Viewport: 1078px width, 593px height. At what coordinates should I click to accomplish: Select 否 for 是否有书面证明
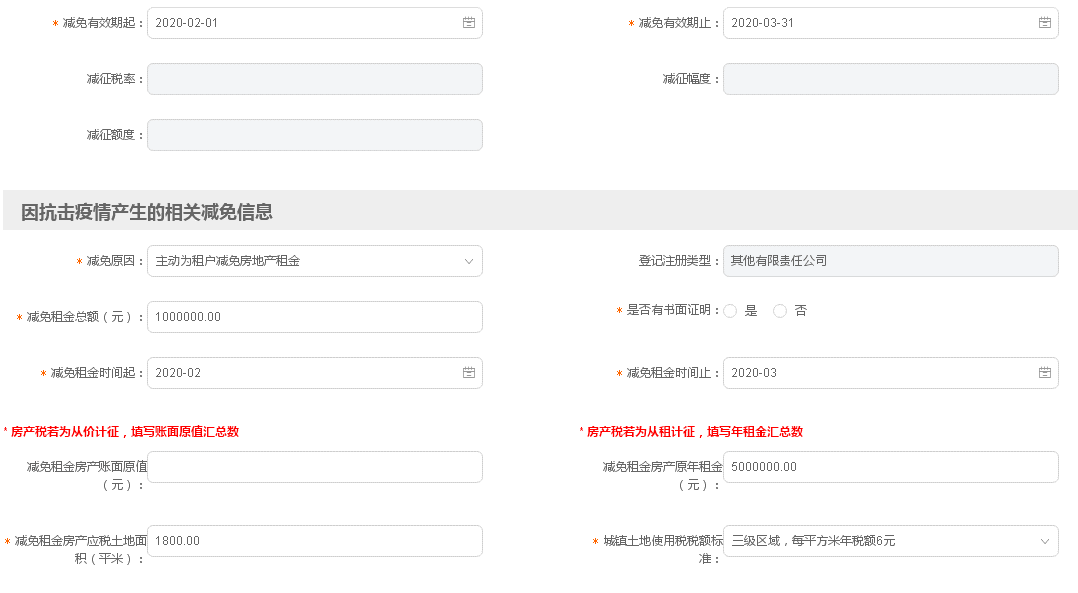pyautogui.click(x=780, y=311)
